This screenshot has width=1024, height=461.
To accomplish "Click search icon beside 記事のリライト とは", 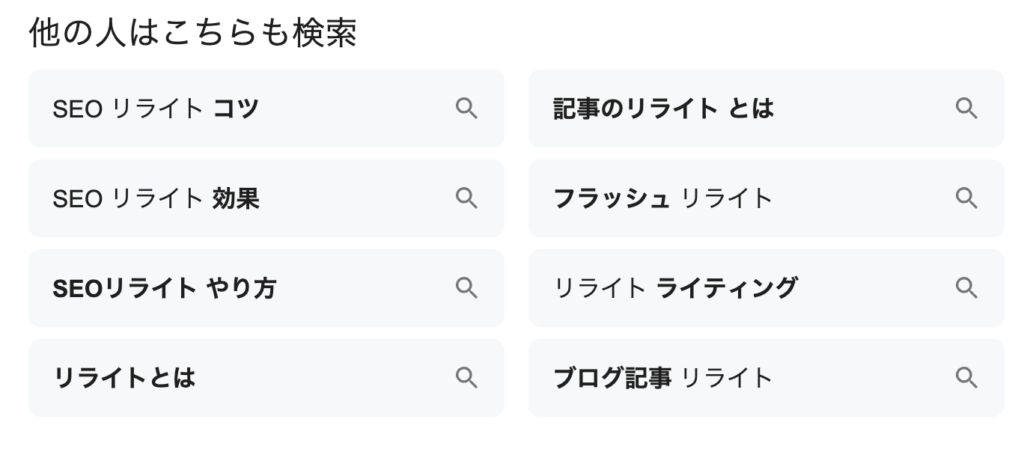I will click(x=965, y=109).
